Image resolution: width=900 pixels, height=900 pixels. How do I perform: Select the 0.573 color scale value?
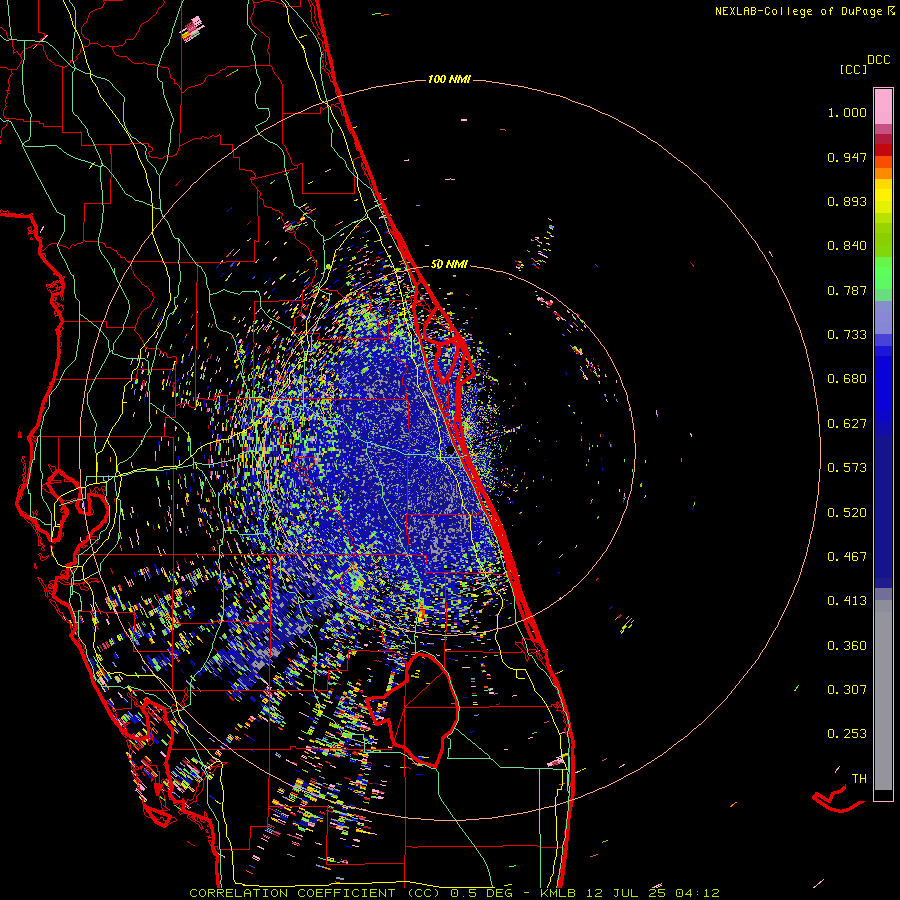(x=847, y=468)
